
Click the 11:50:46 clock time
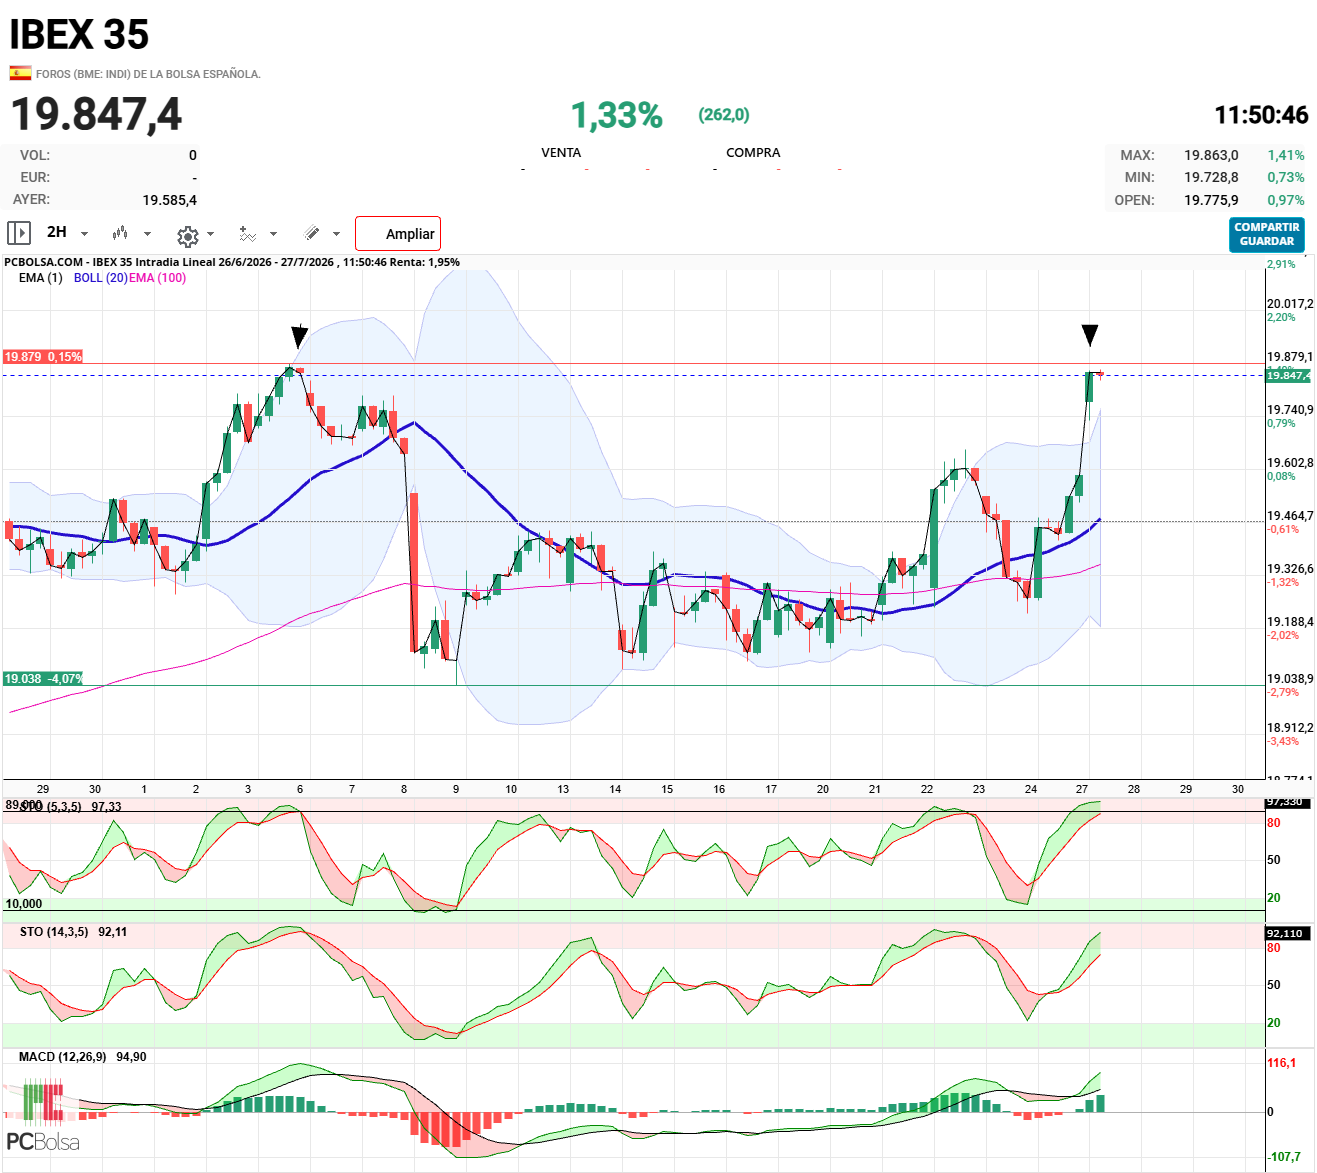tap(1261, 116)
